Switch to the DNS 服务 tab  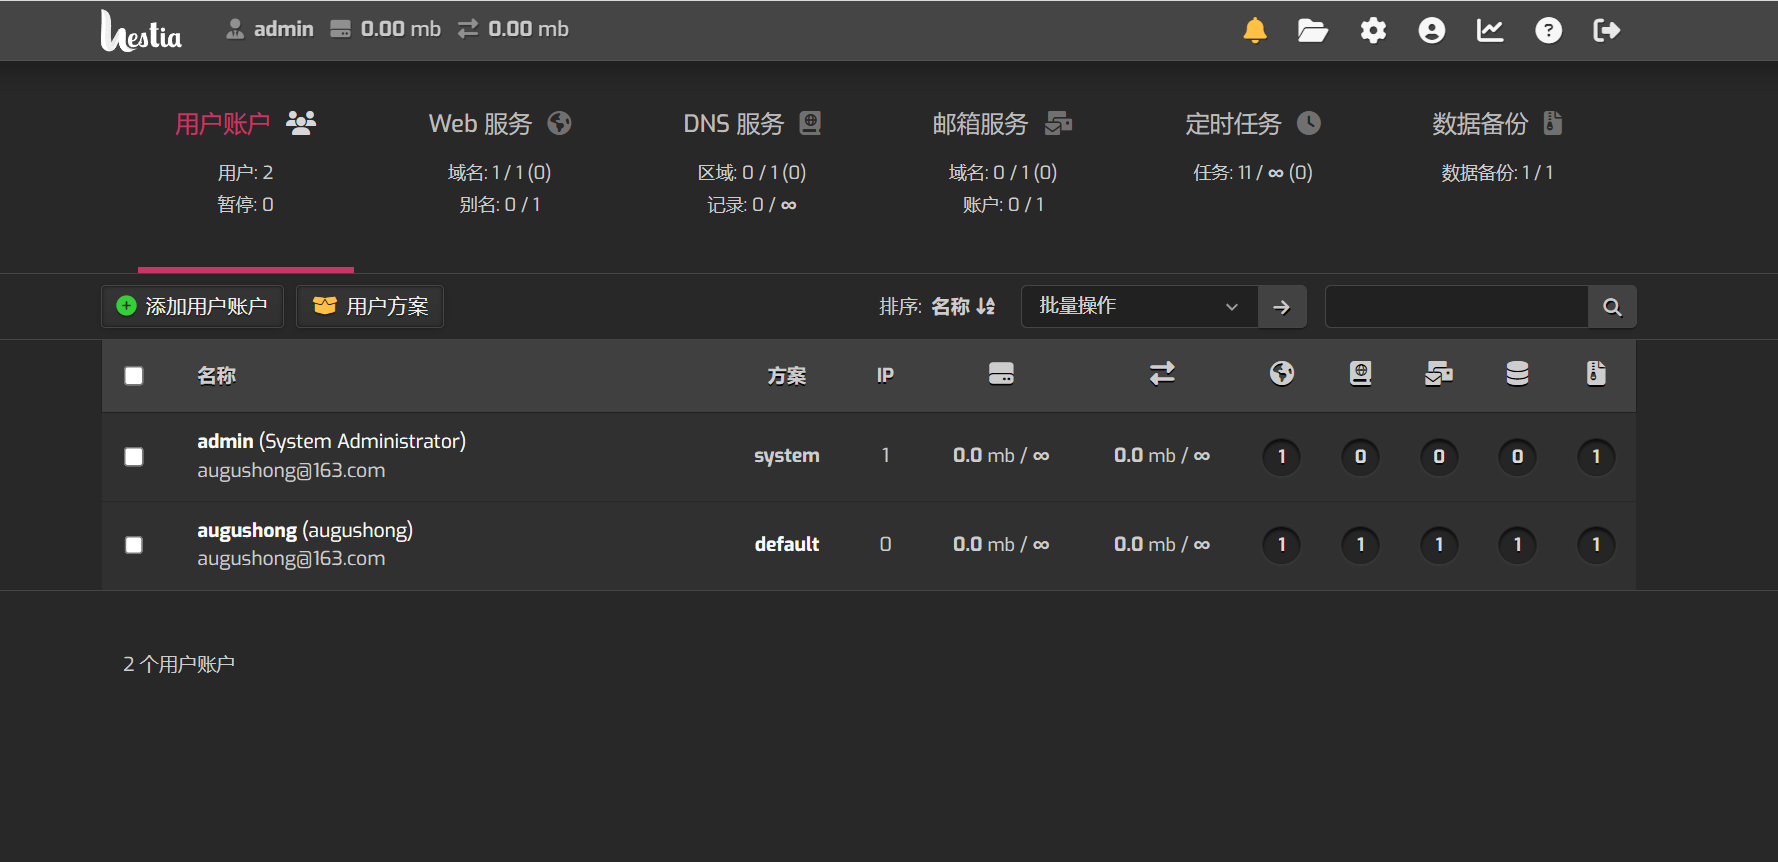(x=751, y=124)
